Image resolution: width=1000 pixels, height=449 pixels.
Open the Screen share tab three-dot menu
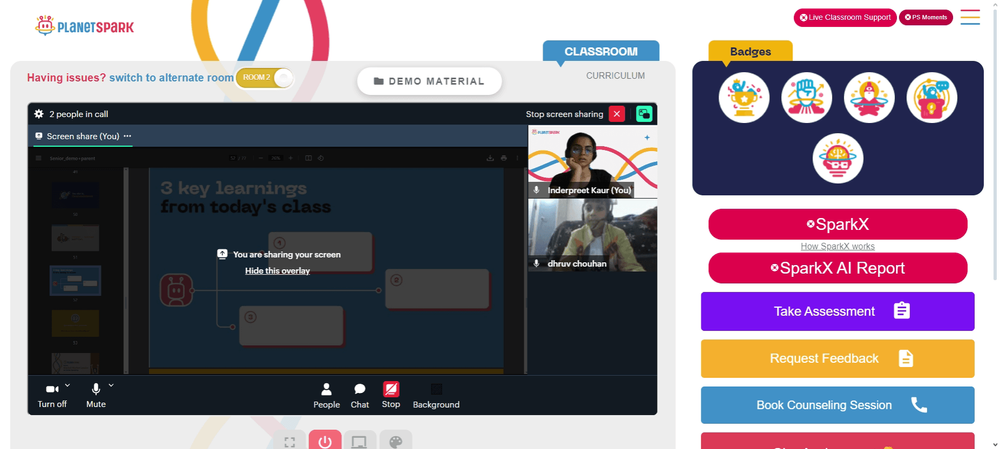click(x=128, y=136)
